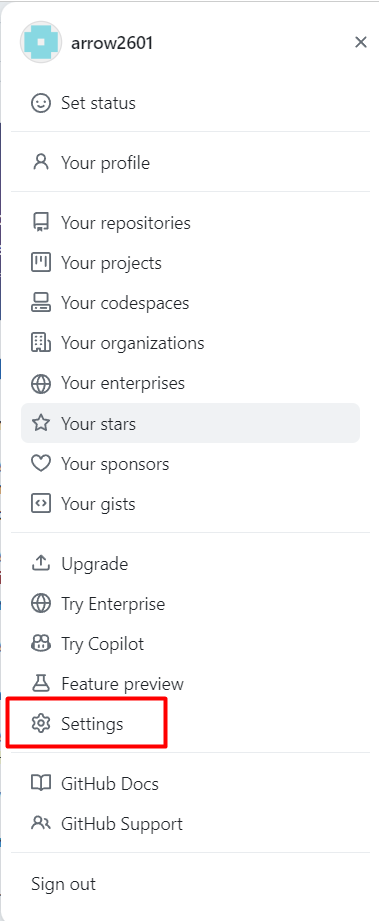Choose Try Enterprise in the menu
The width and height of the screenshot is (379, 921).
190,604
